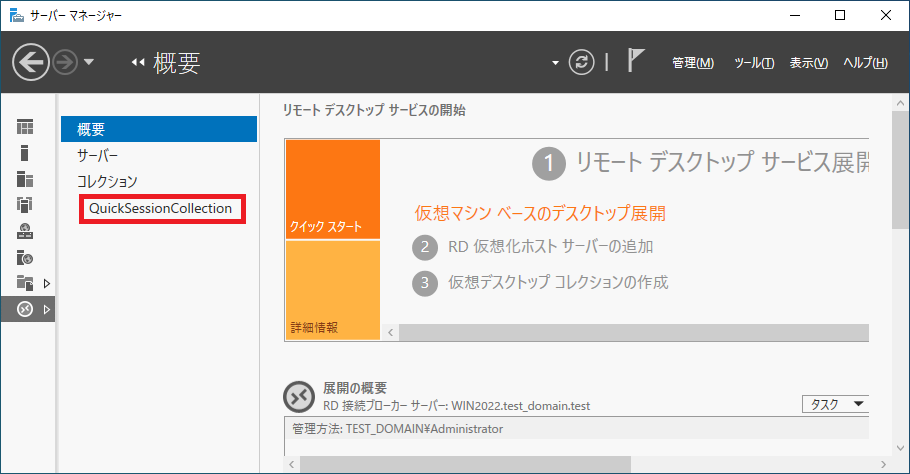Screen dimensions: 910x474
Task: Click the forward navigation arrow
Action: (x=65, y=62)
